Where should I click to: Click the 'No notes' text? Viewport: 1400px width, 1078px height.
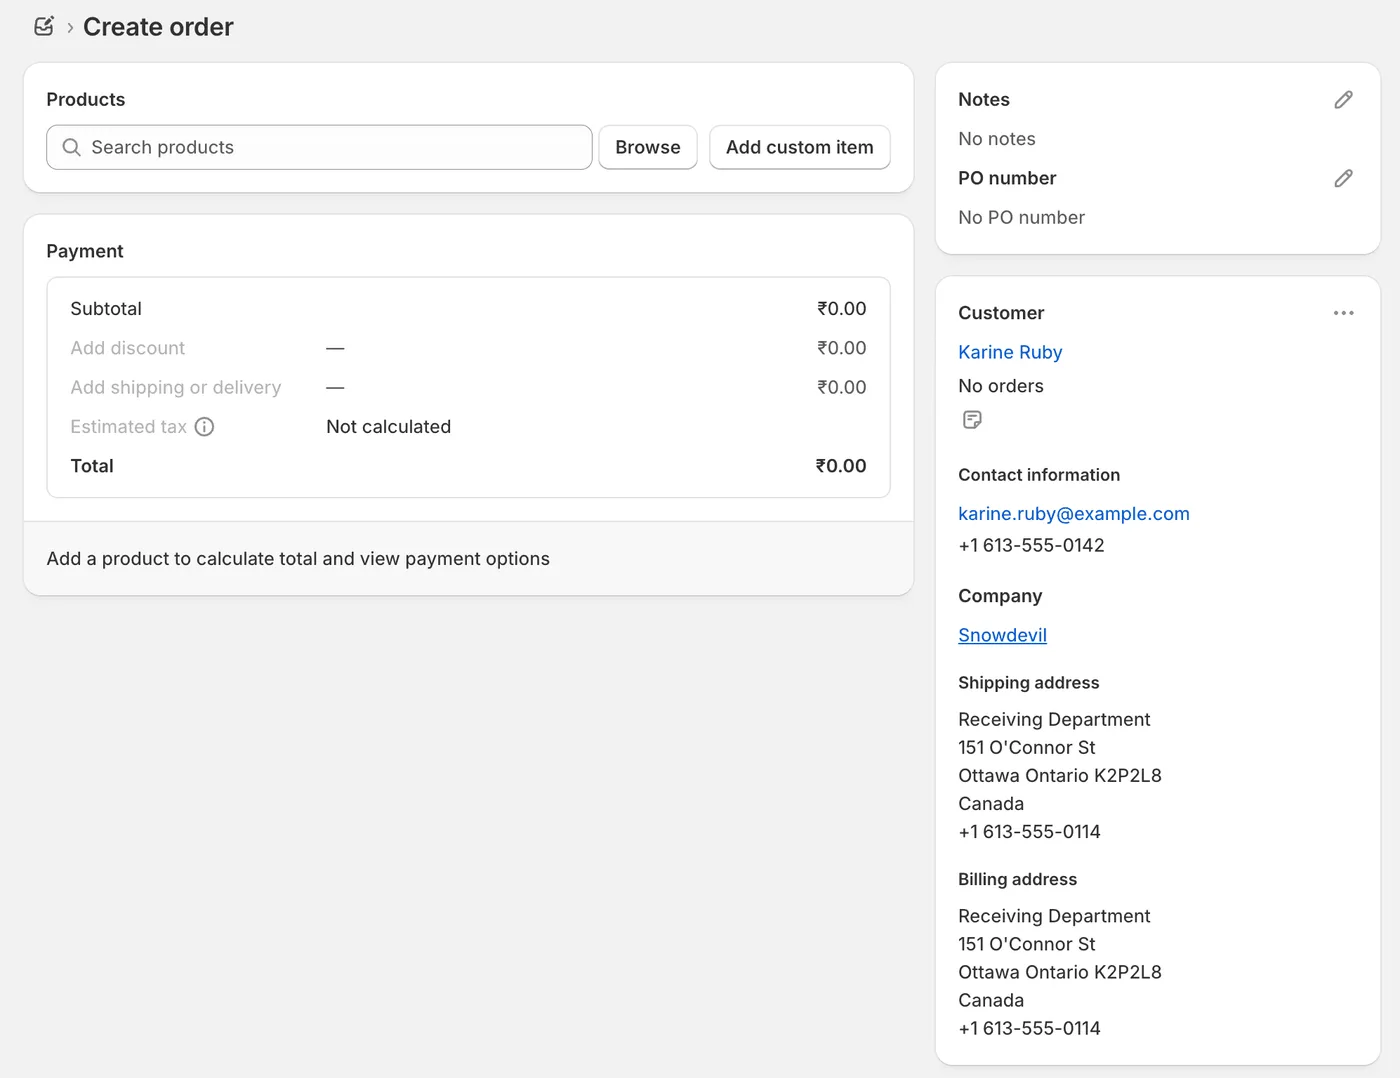tap(997, 139)
